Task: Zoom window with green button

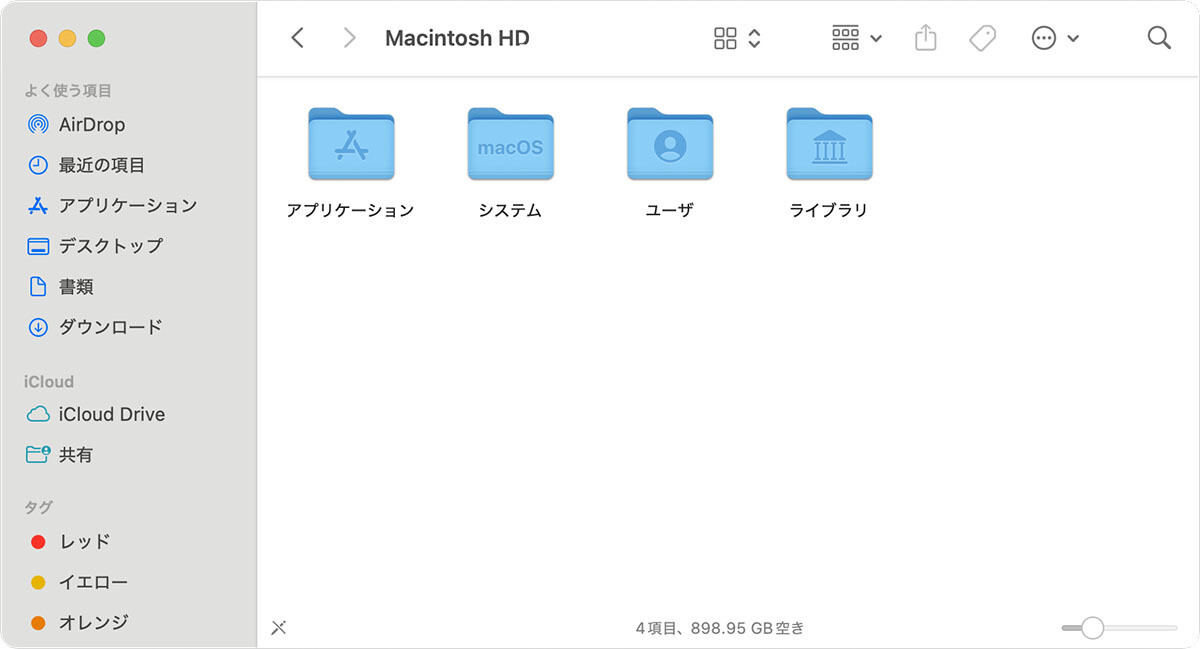Action: [x=96, y=39]
